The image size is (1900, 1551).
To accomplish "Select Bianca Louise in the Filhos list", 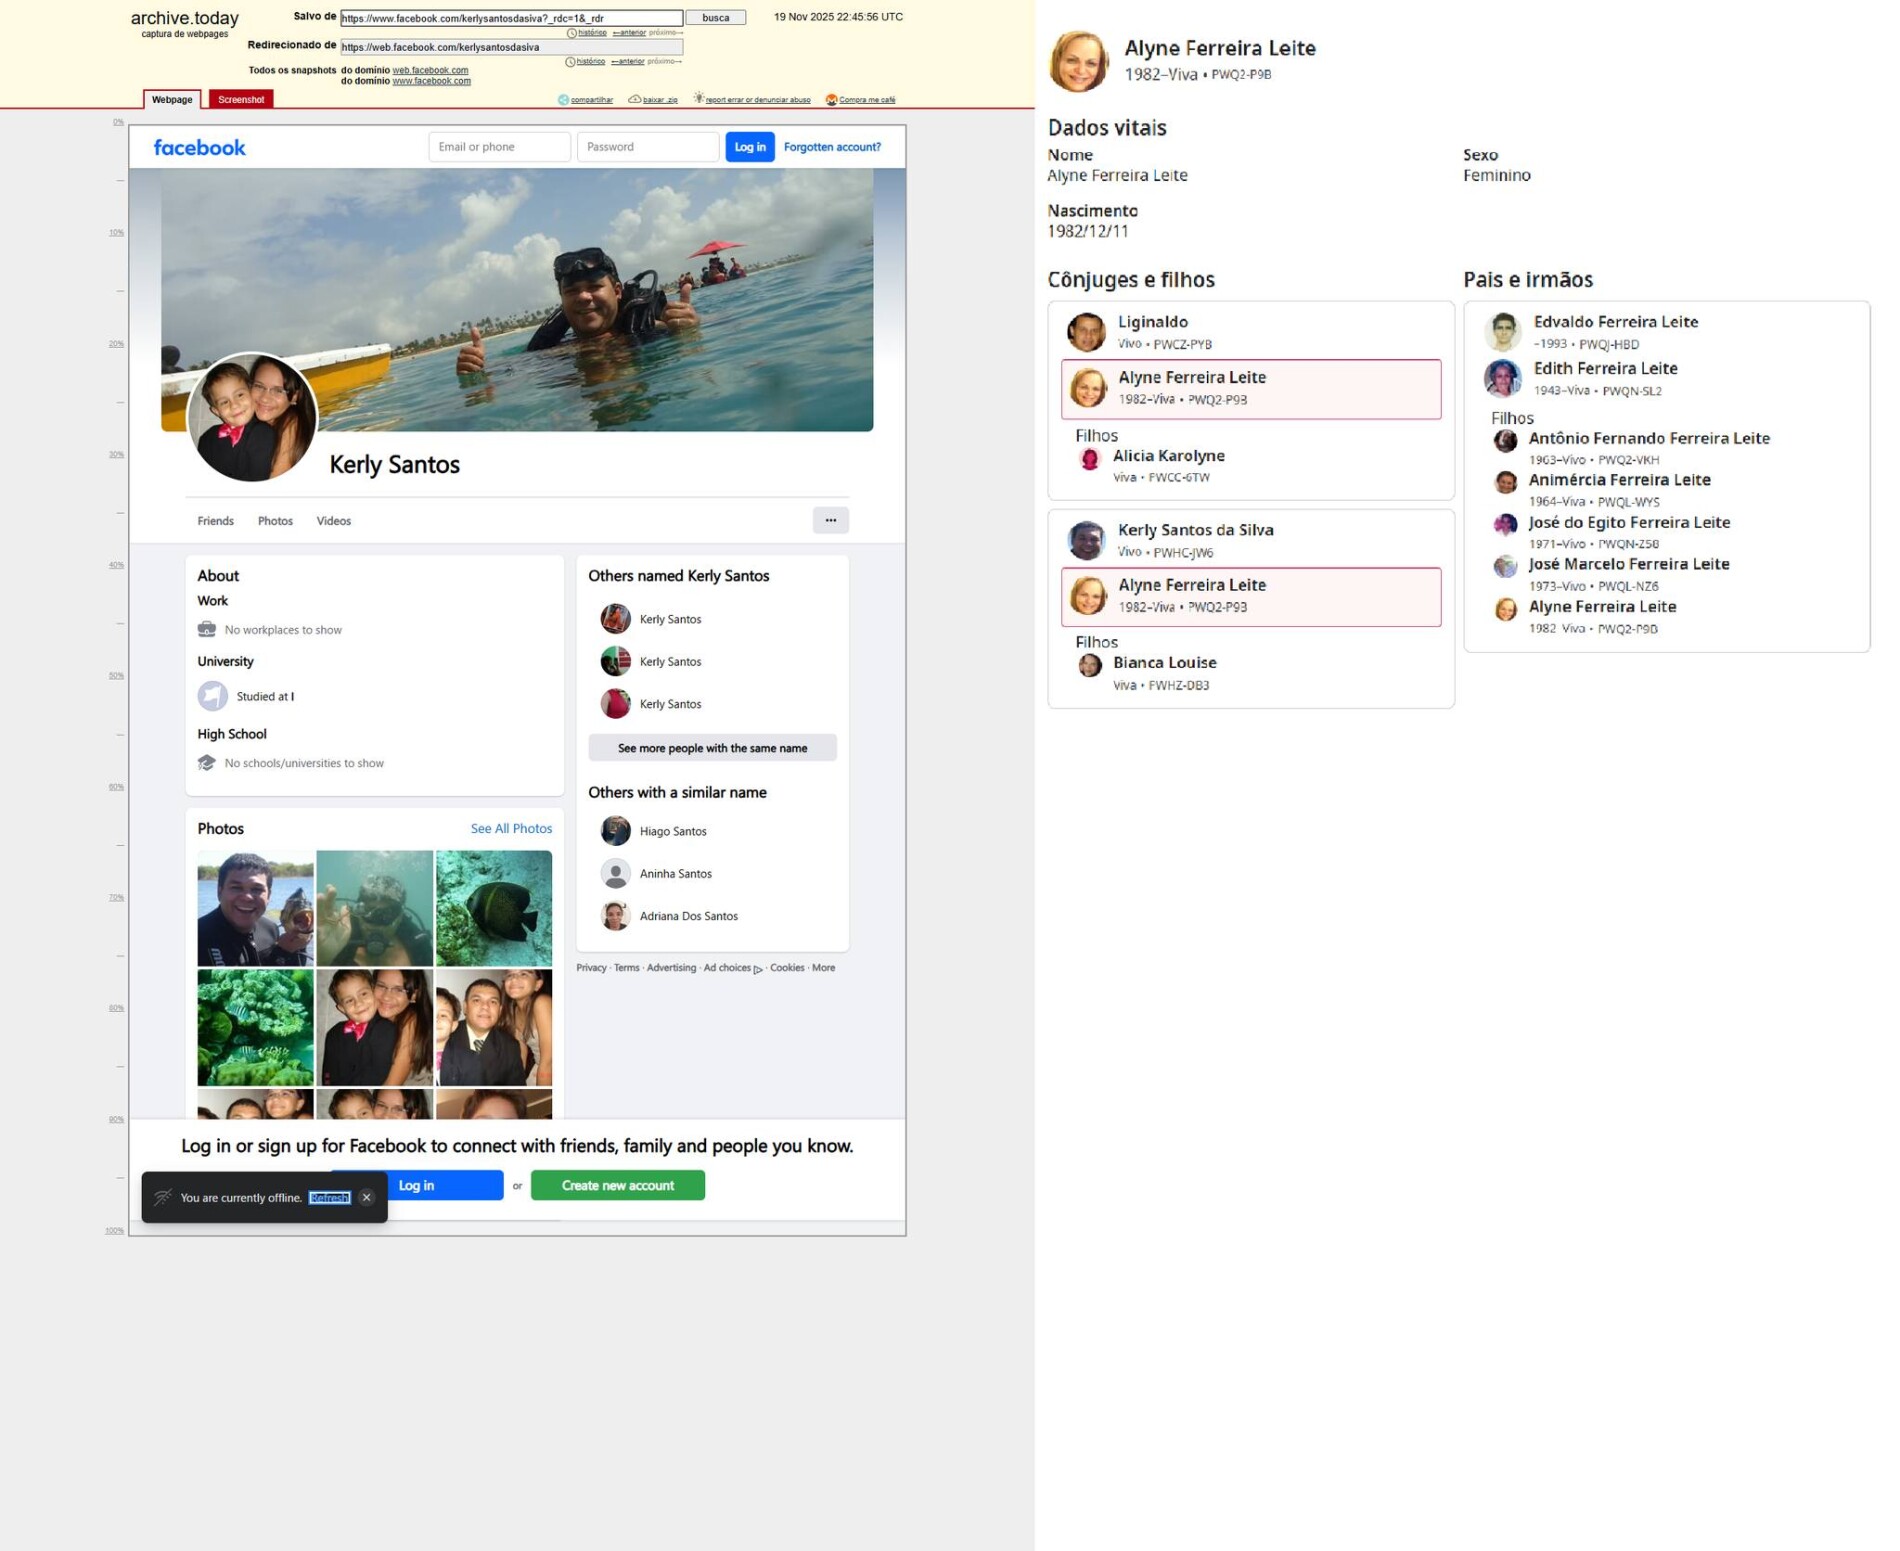I will coord(1164,663).
